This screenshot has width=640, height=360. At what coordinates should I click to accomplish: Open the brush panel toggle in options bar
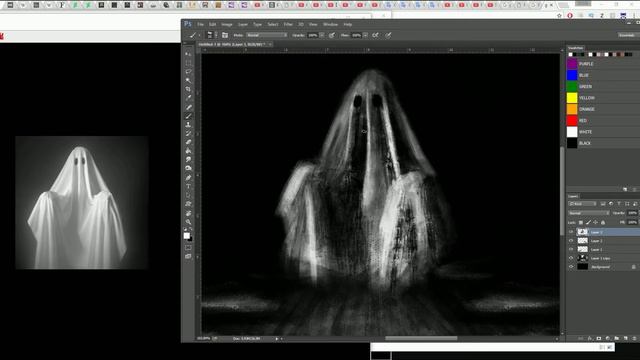(225, 35)
